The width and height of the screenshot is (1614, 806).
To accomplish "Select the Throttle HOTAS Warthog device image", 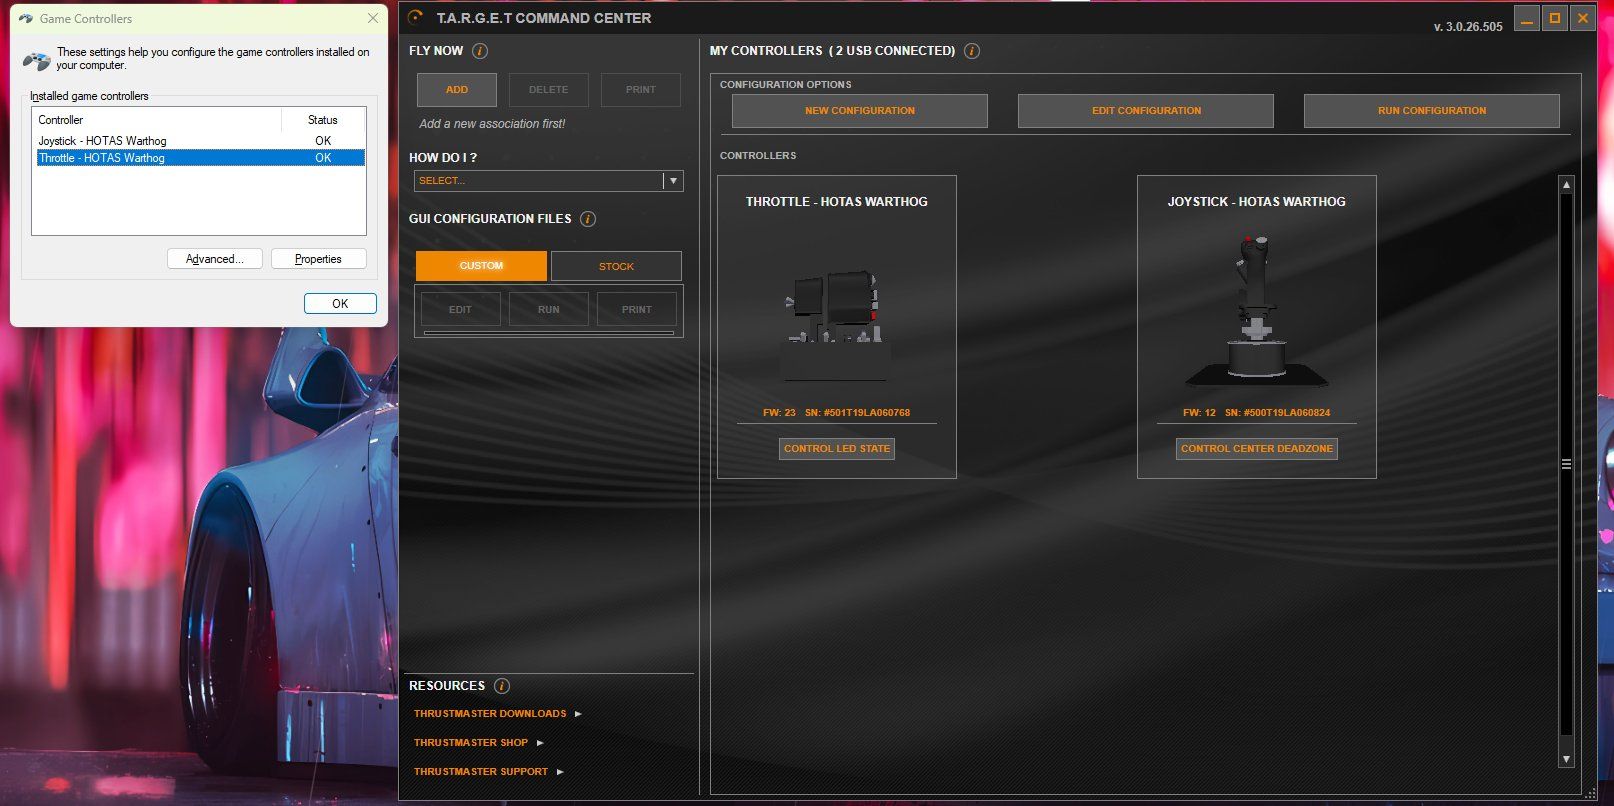I will tap(836, 325).
